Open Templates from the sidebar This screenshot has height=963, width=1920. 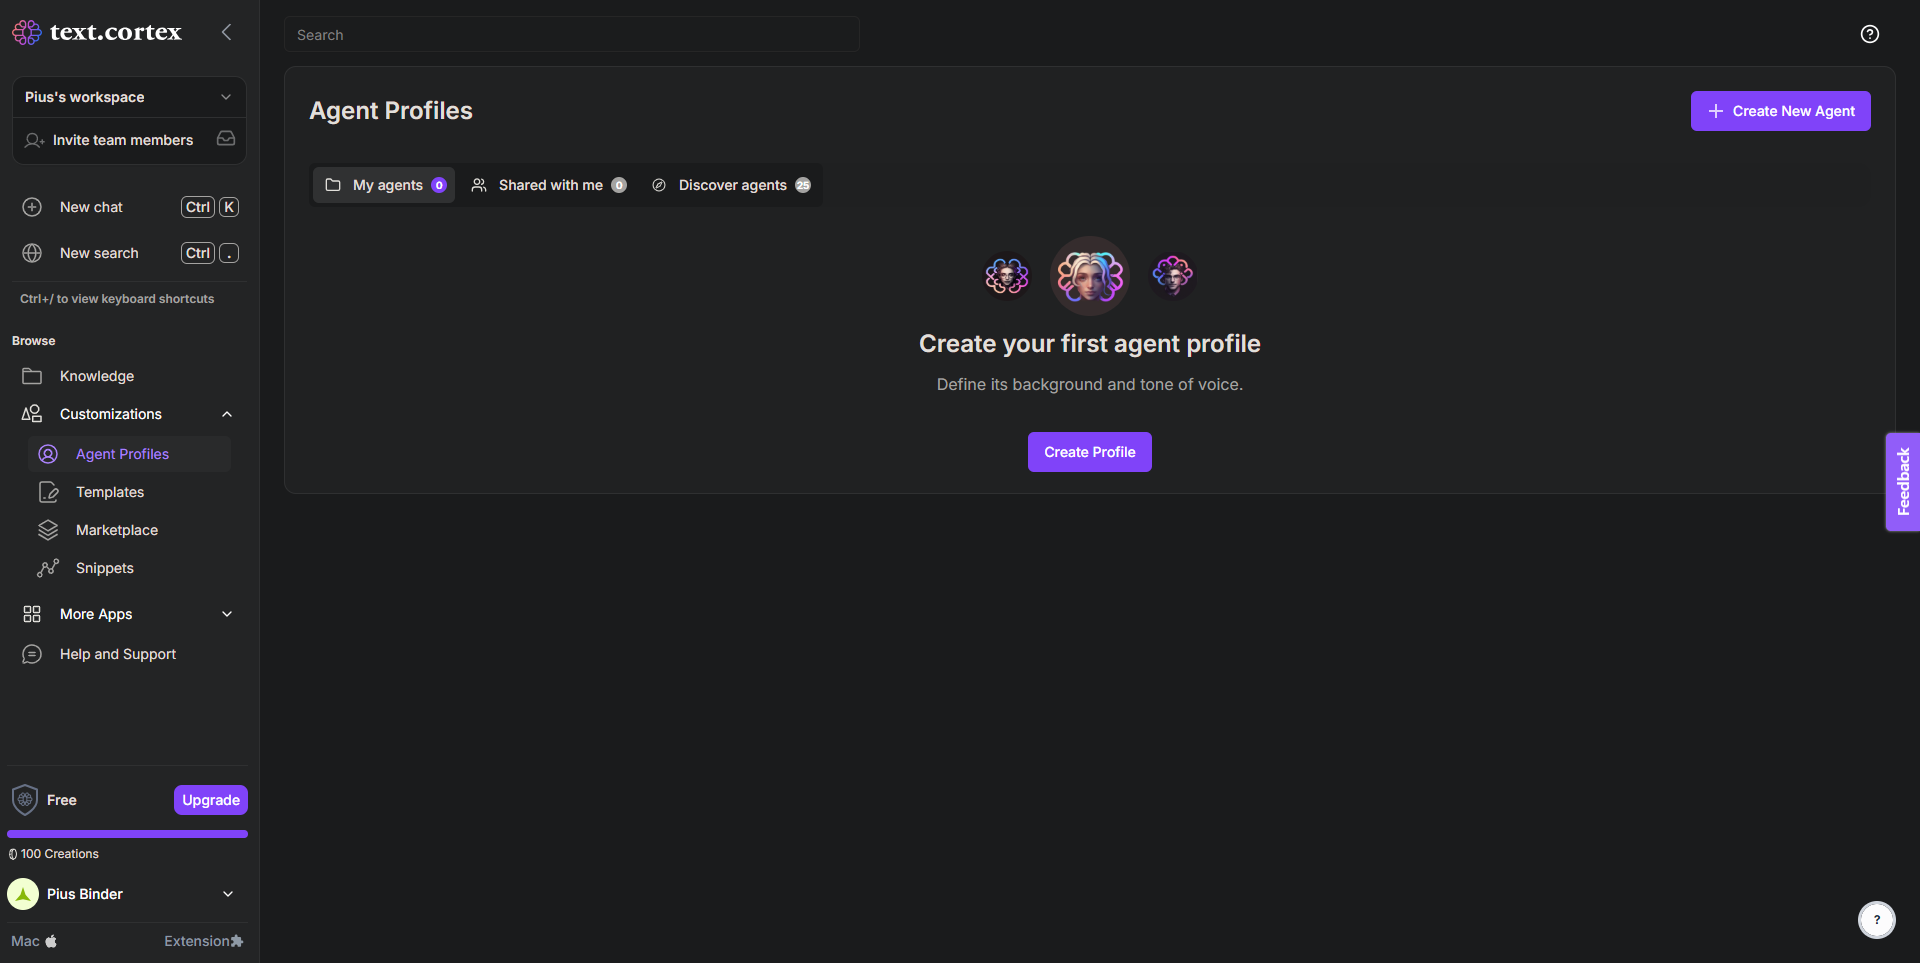click(110, 492)
